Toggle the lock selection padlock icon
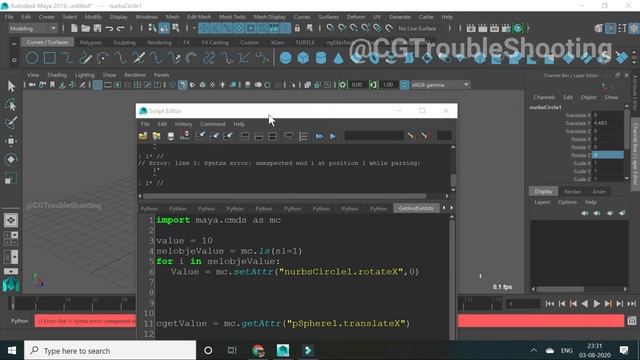 pyautogui.click(x=297, y=28)
